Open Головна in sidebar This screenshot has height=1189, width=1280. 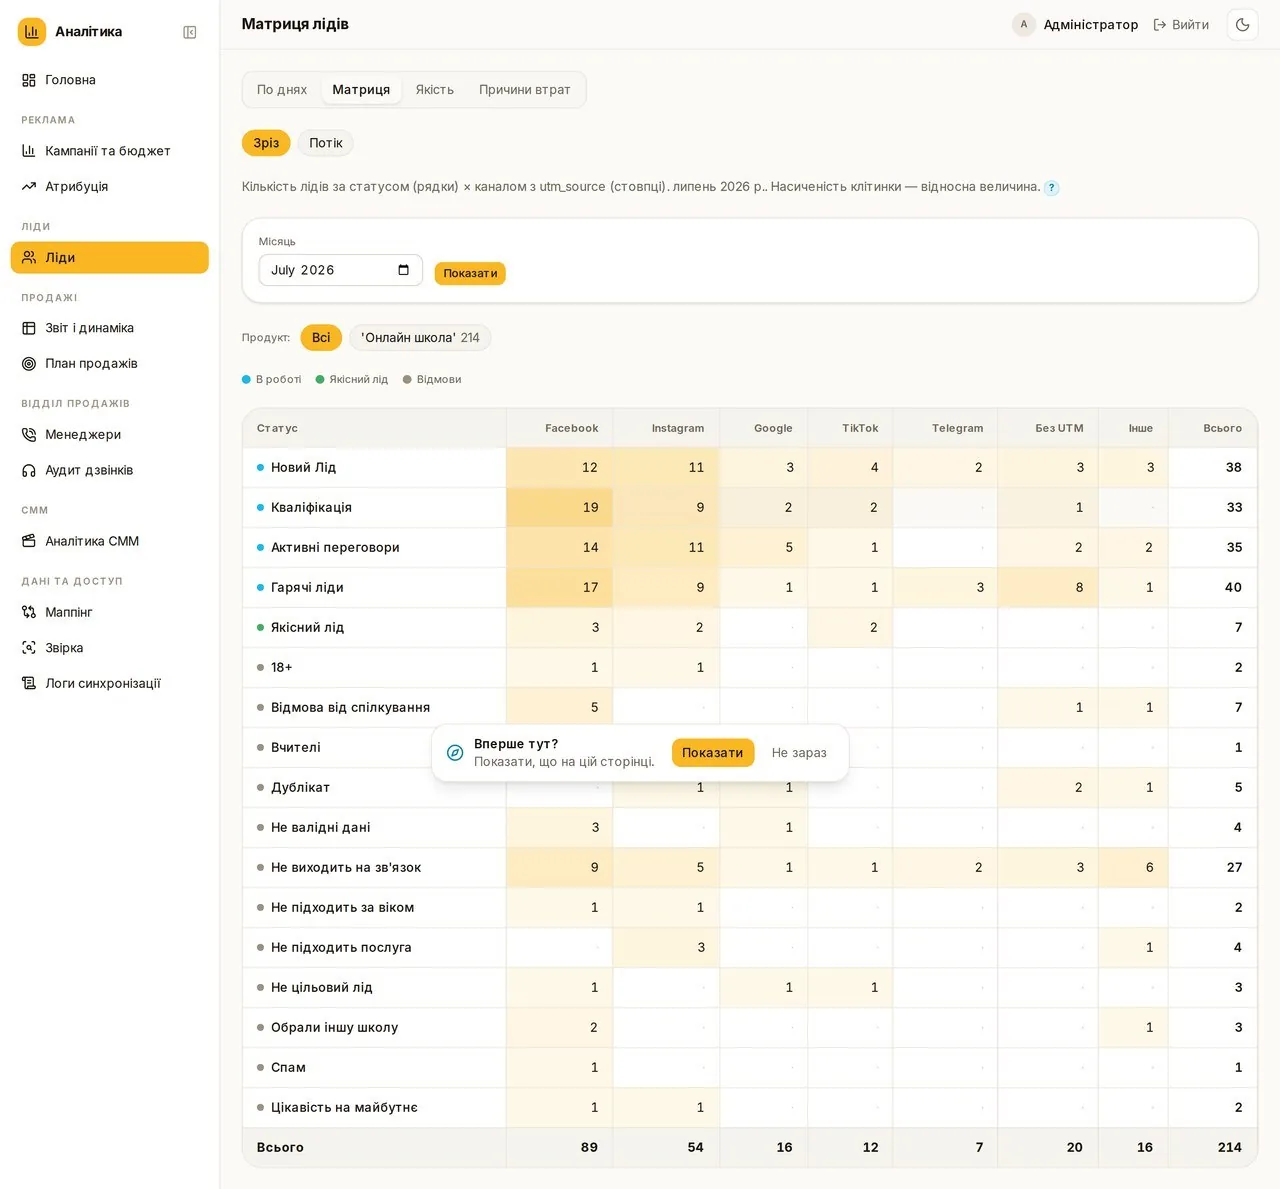(110, 80)
